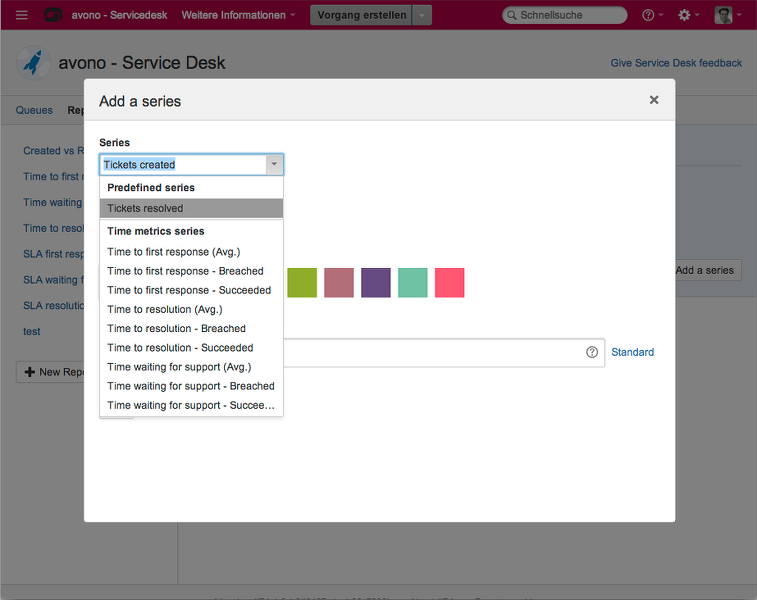Open the hamburger sidebar menu
Viewport: 757px width, 600px height.
(22, 15)
